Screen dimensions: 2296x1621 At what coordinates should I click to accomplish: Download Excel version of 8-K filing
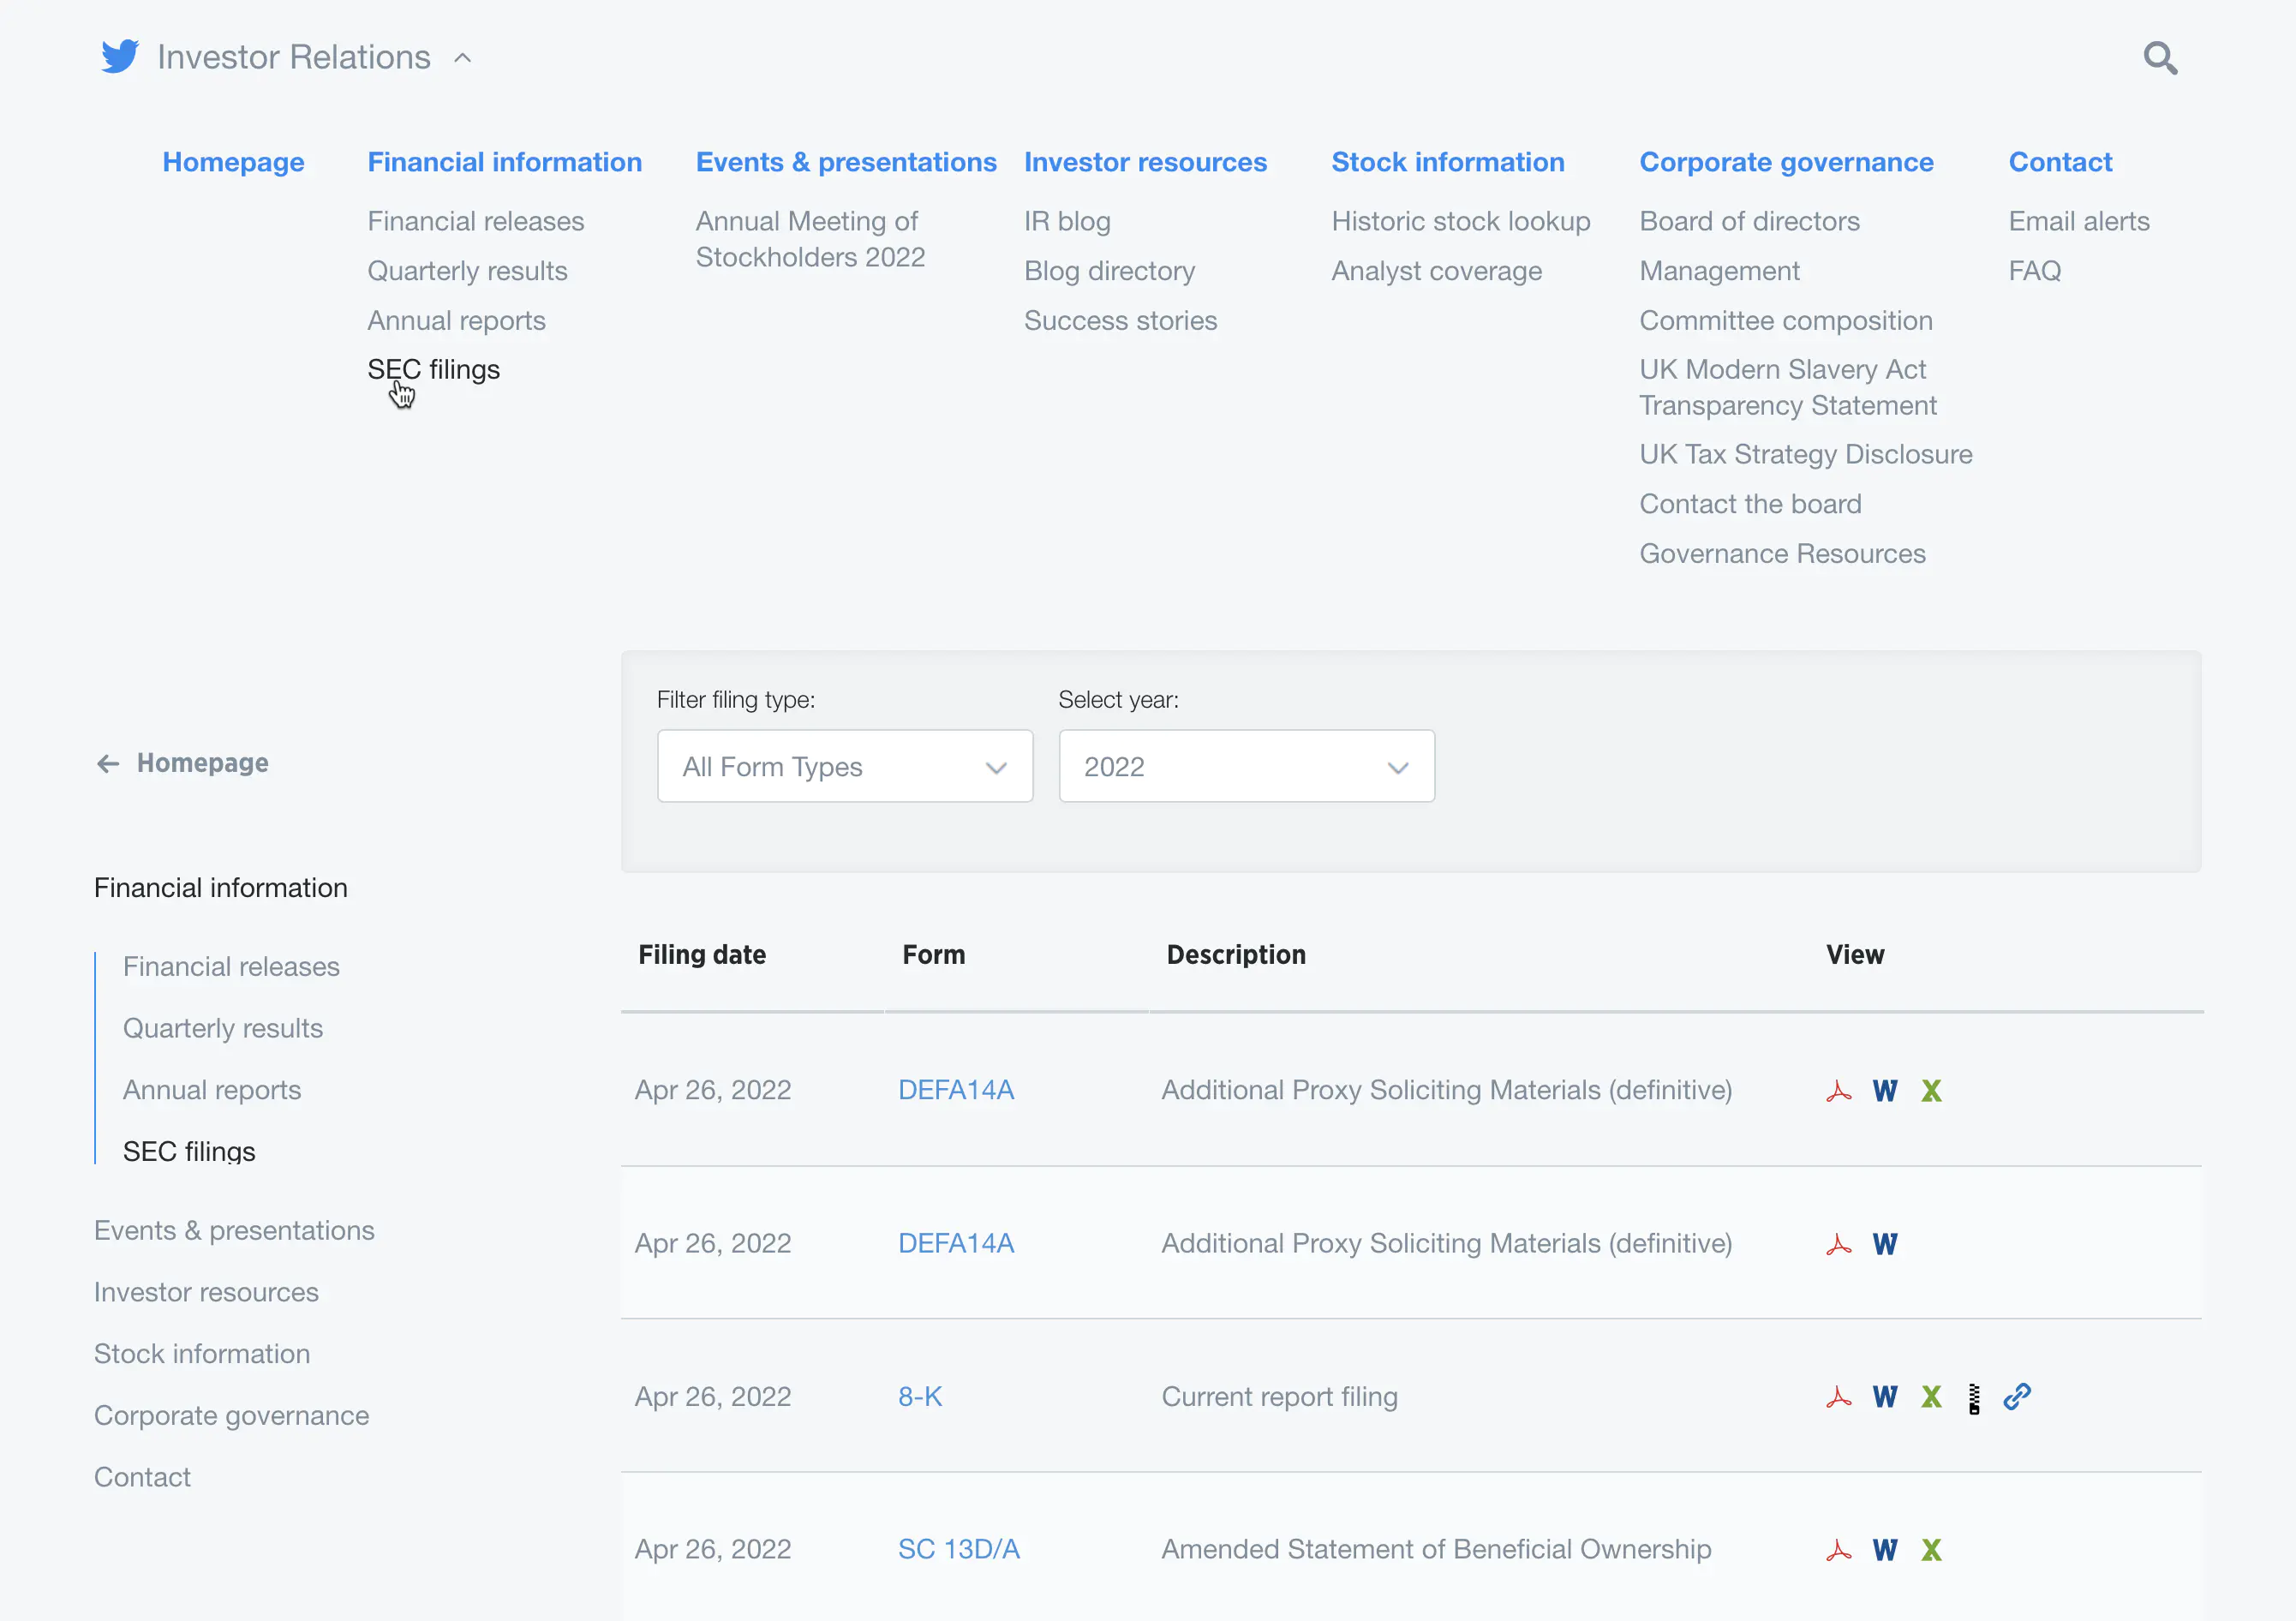[1930, 1397]
